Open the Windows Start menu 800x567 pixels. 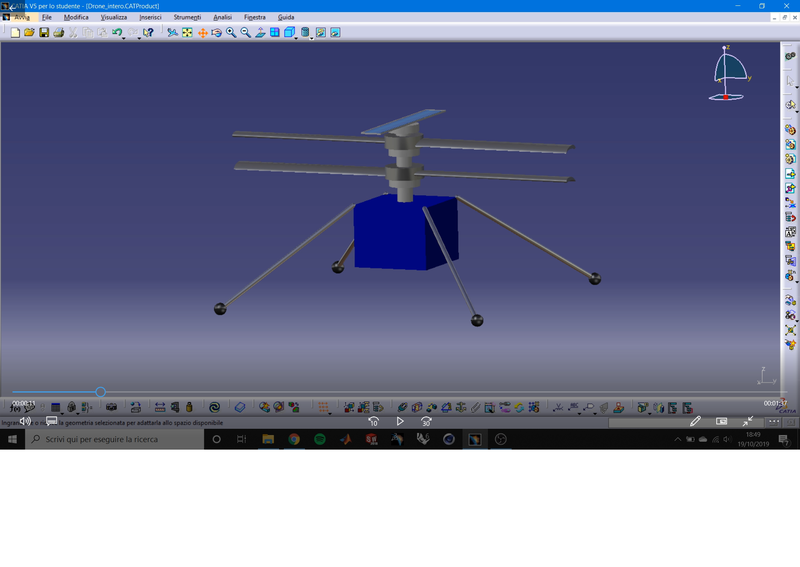pos(12,439)
